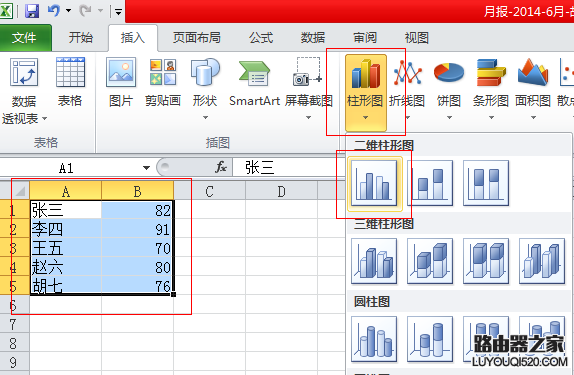
Task: Select column C header
Action: pos(209,191)
